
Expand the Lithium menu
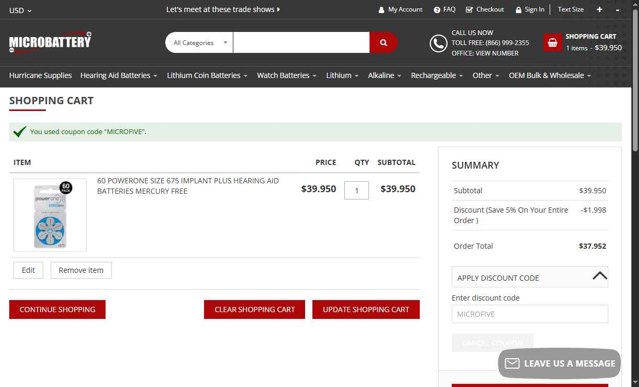(x=342, y=75)
